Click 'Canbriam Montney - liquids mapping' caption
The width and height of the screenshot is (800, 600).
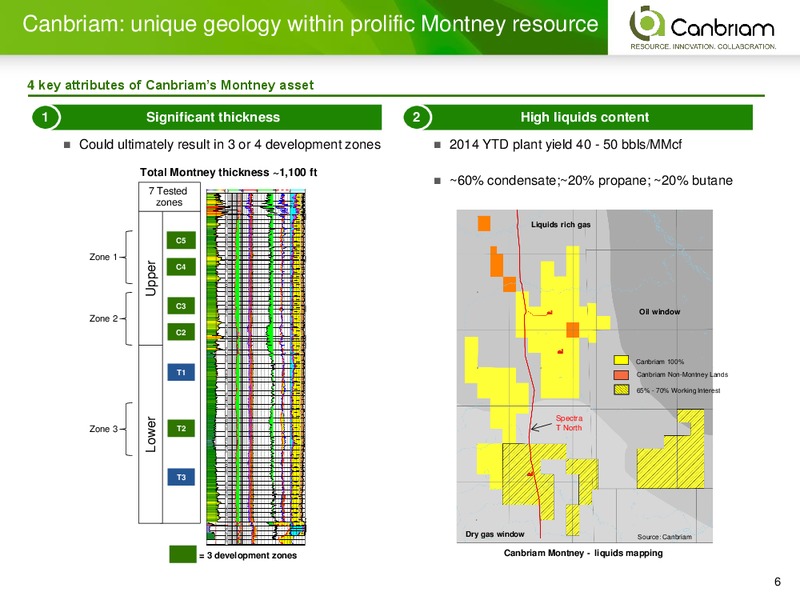click(x=583, y=553)
